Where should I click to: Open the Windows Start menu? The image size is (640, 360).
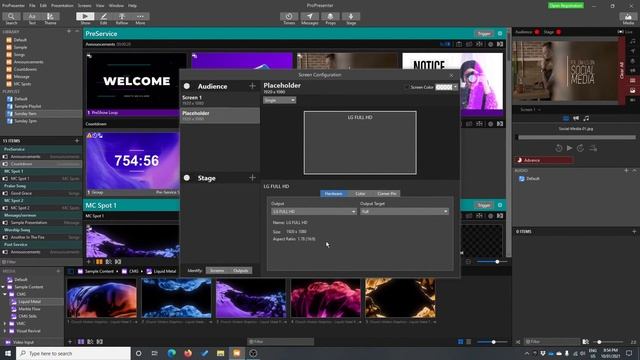(x=8, y=353)
